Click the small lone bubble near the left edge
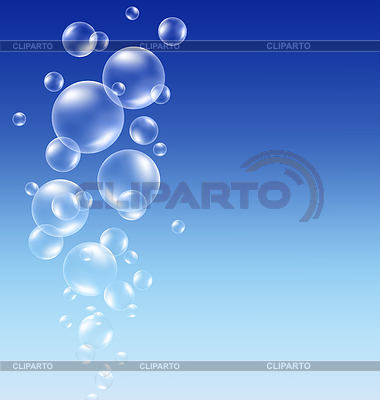Screen dimensions: 380x400 19,119
